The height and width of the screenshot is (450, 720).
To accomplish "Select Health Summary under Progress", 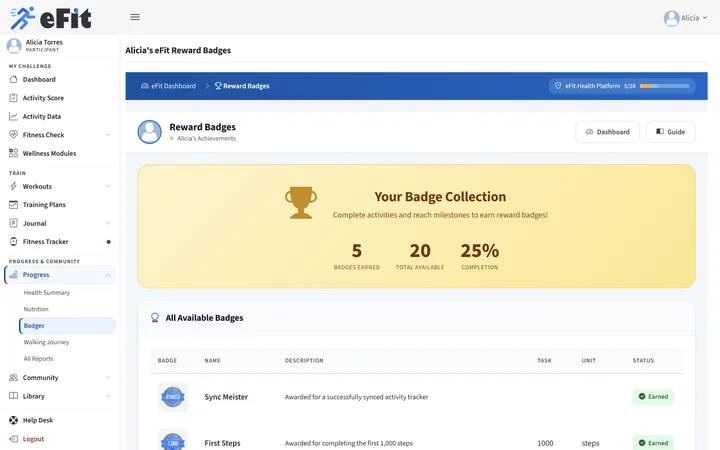I will coord(46,292).
